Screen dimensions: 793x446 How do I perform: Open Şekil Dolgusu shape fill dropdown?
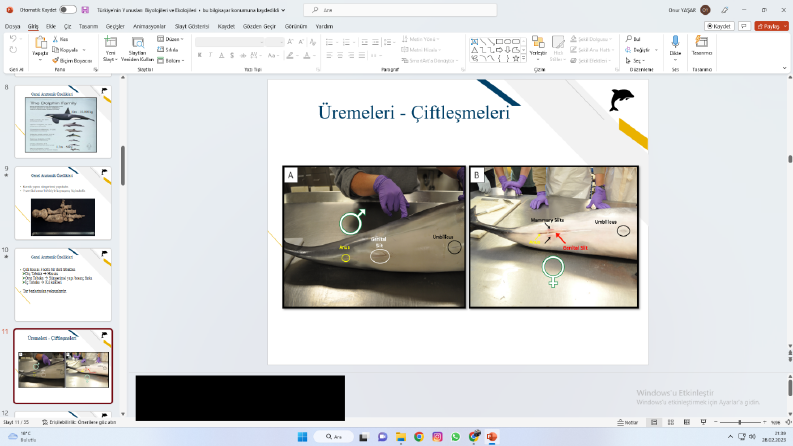click(x=590, y=39)
